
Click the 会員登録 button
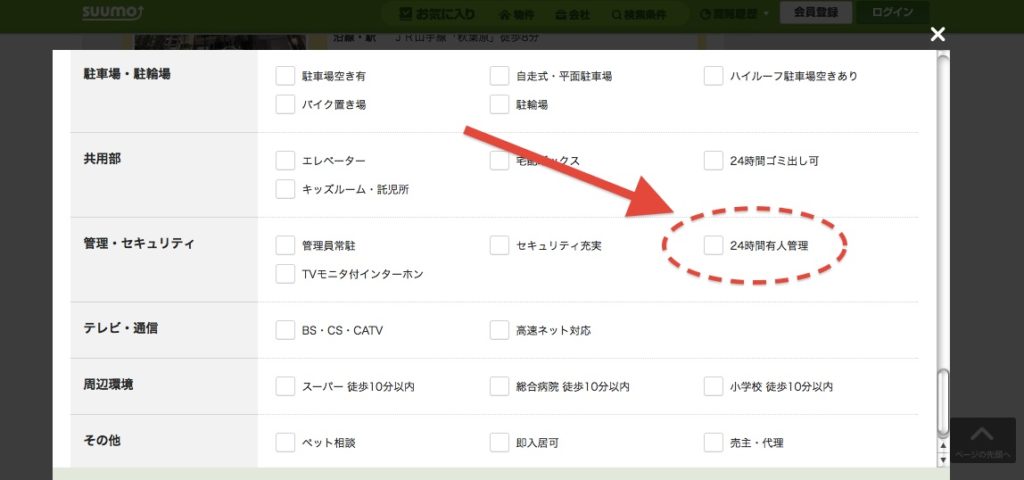coord(816,12)
